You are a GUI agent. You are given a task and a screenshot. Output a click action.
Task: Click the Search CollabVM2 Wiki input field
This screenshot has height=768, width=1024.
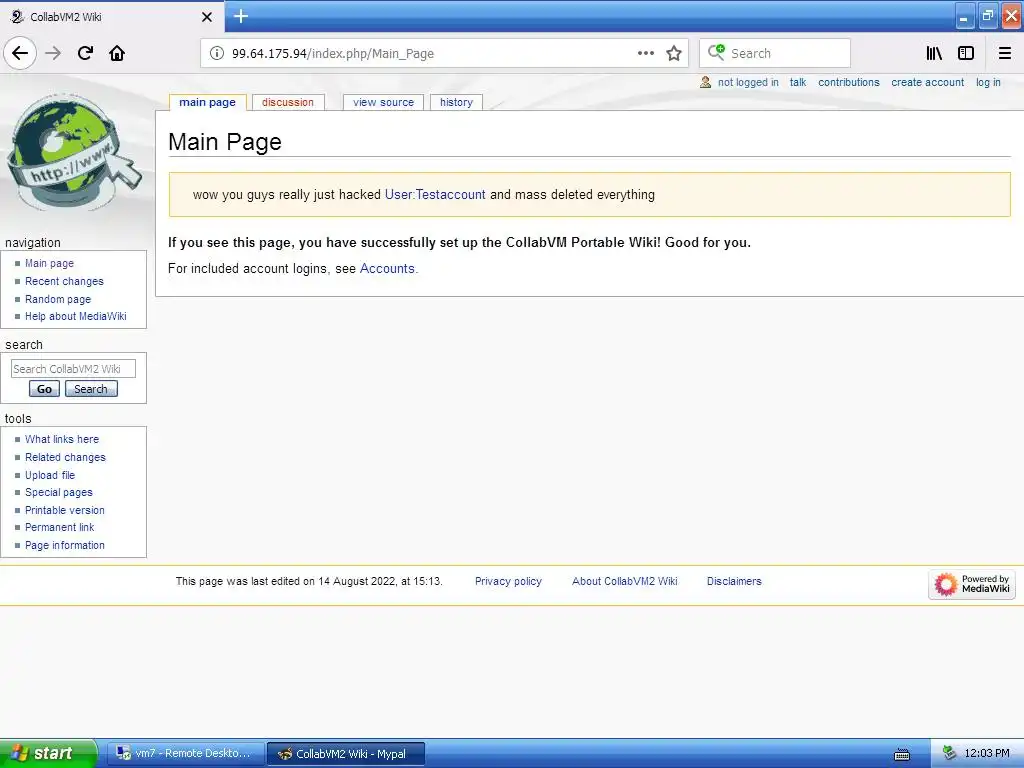[x=73, y=369]
